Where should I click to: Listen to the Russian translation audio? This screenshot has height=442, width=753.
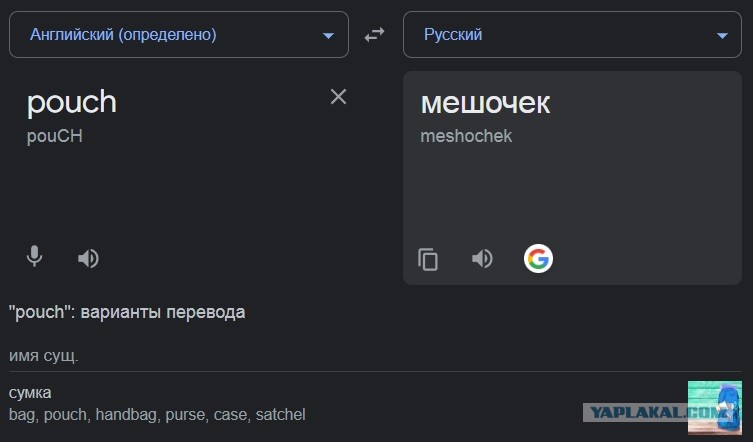(482, 258)
